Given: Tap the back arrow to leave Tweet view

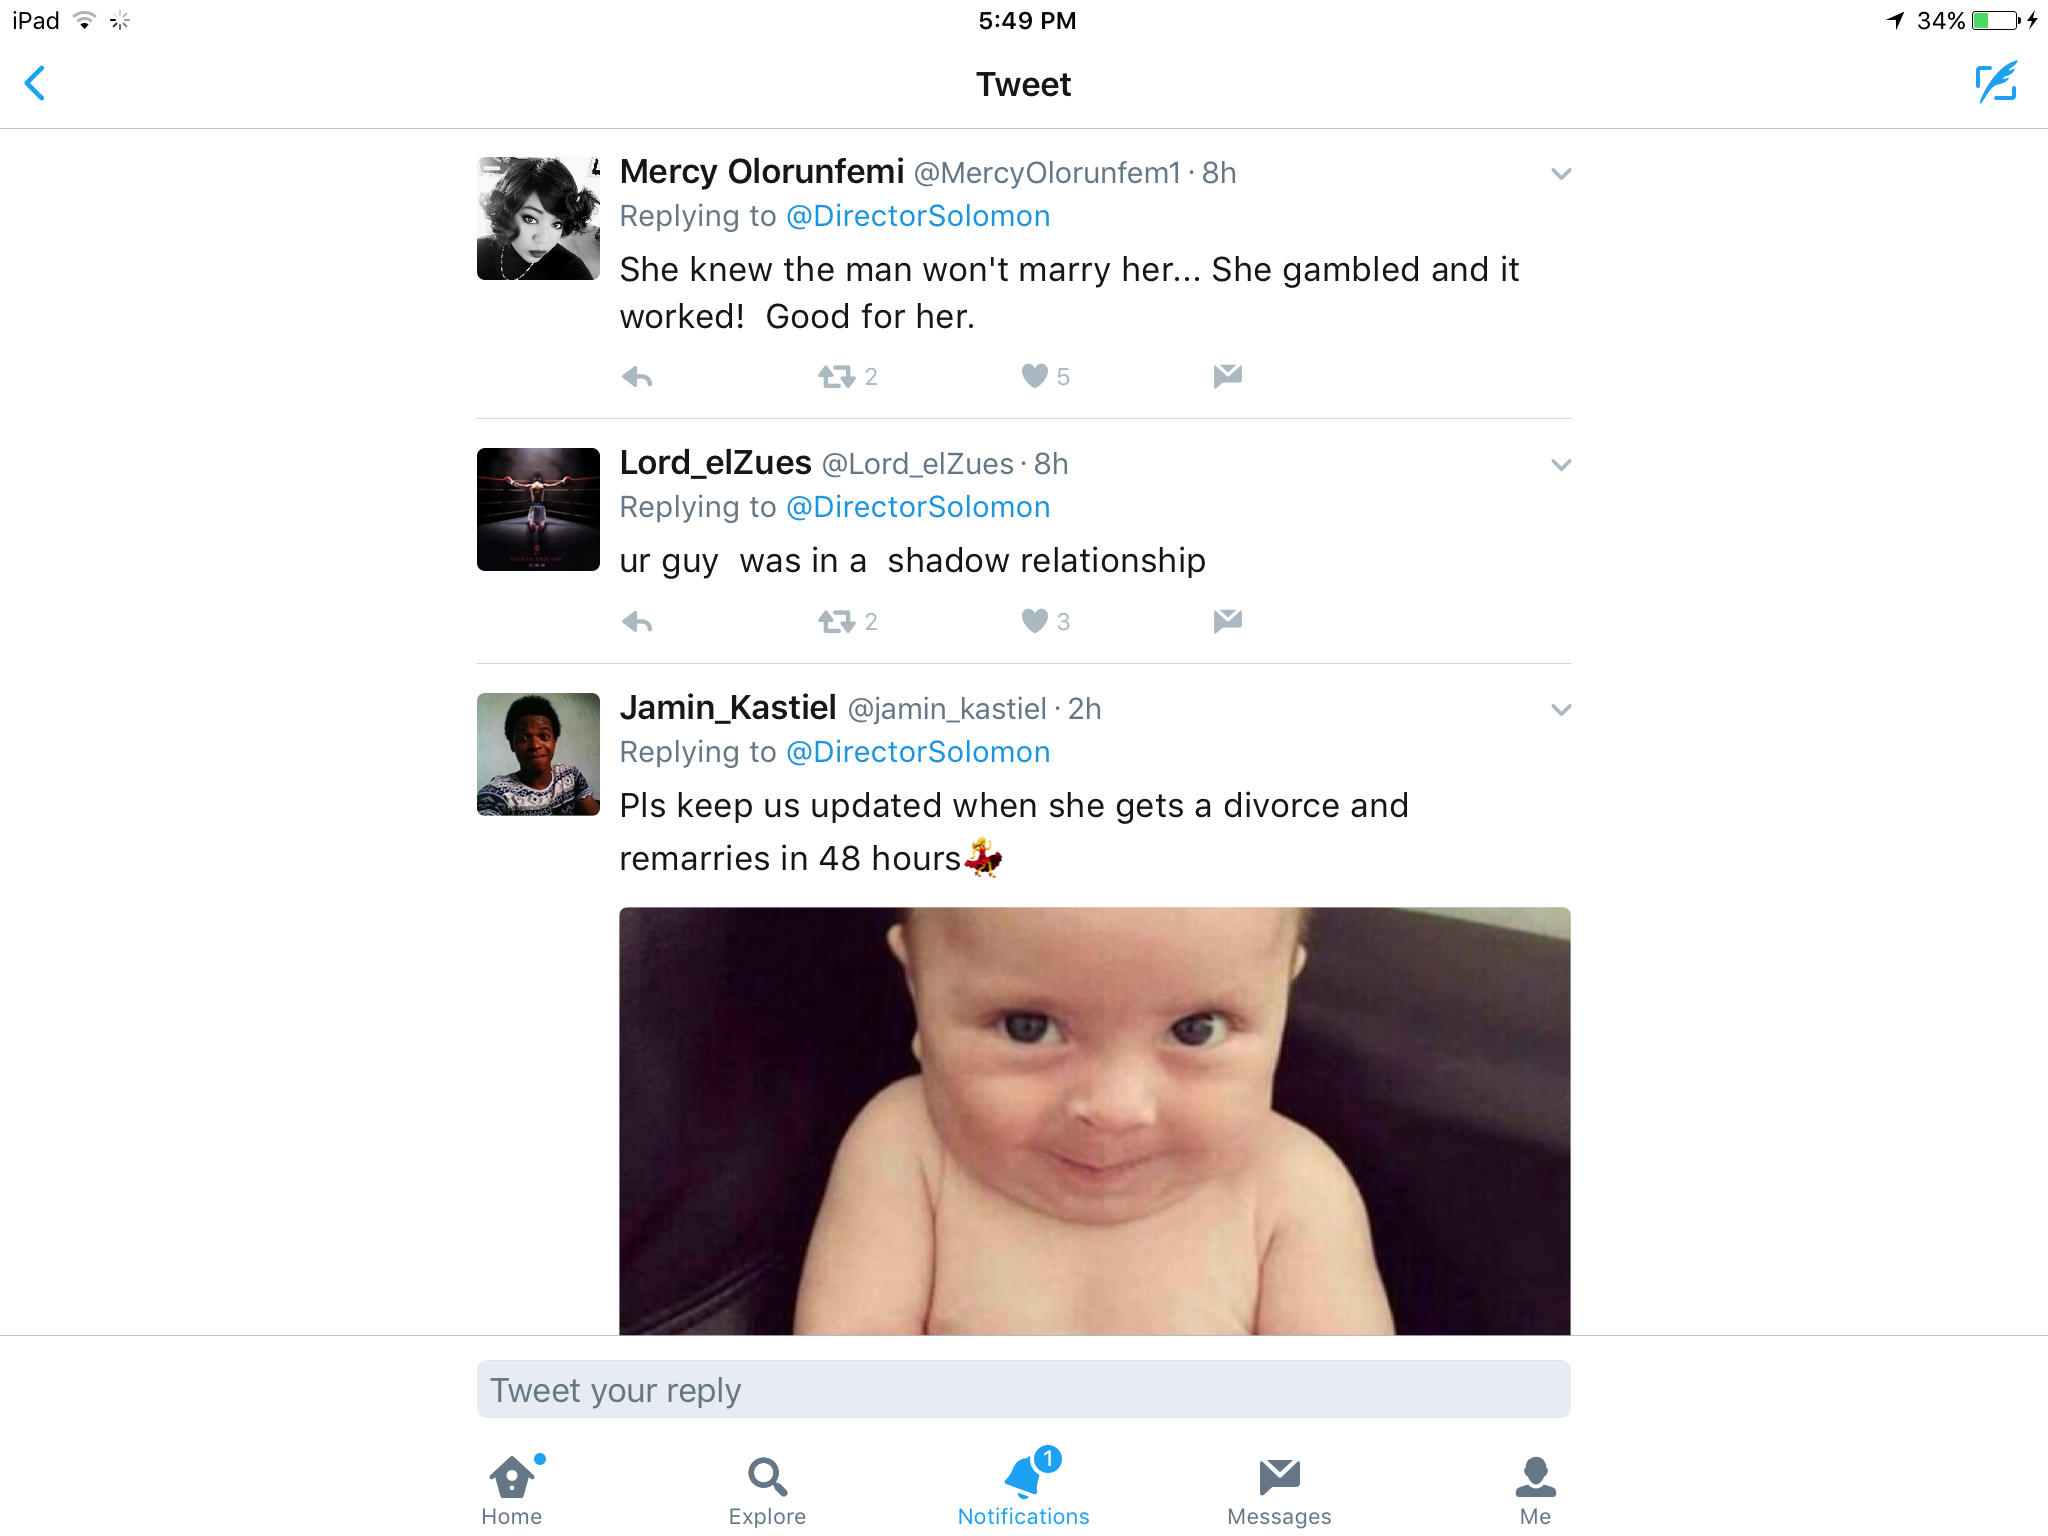Looking at the screenshot, I should click(x=35, y=83).
